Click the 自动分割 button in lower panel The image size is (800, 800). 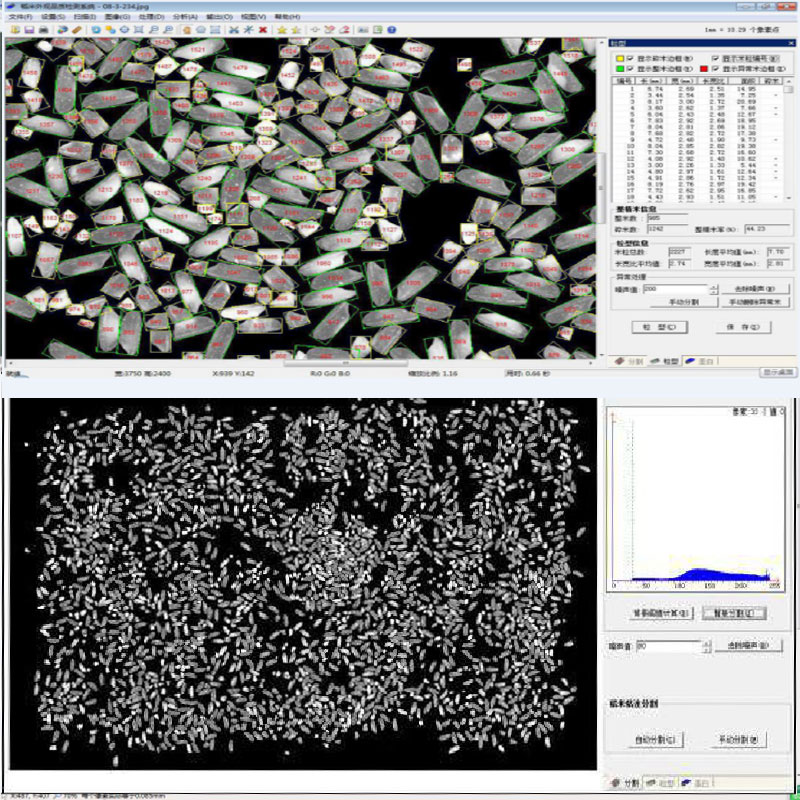(654, 740)
